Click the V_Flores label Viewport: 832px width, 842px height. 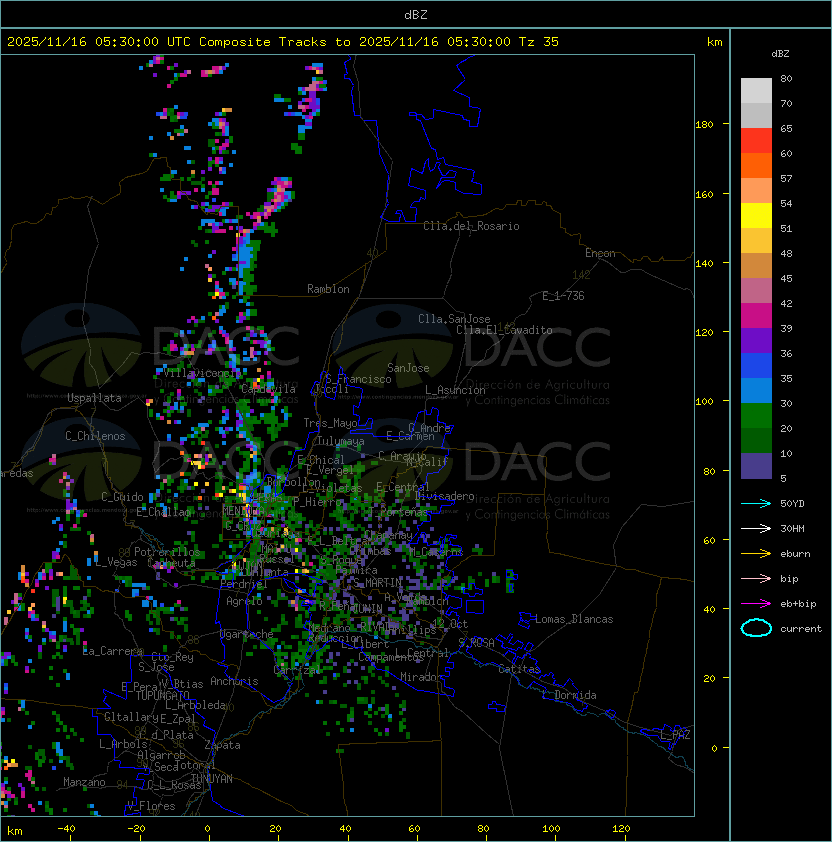[151, 807]
